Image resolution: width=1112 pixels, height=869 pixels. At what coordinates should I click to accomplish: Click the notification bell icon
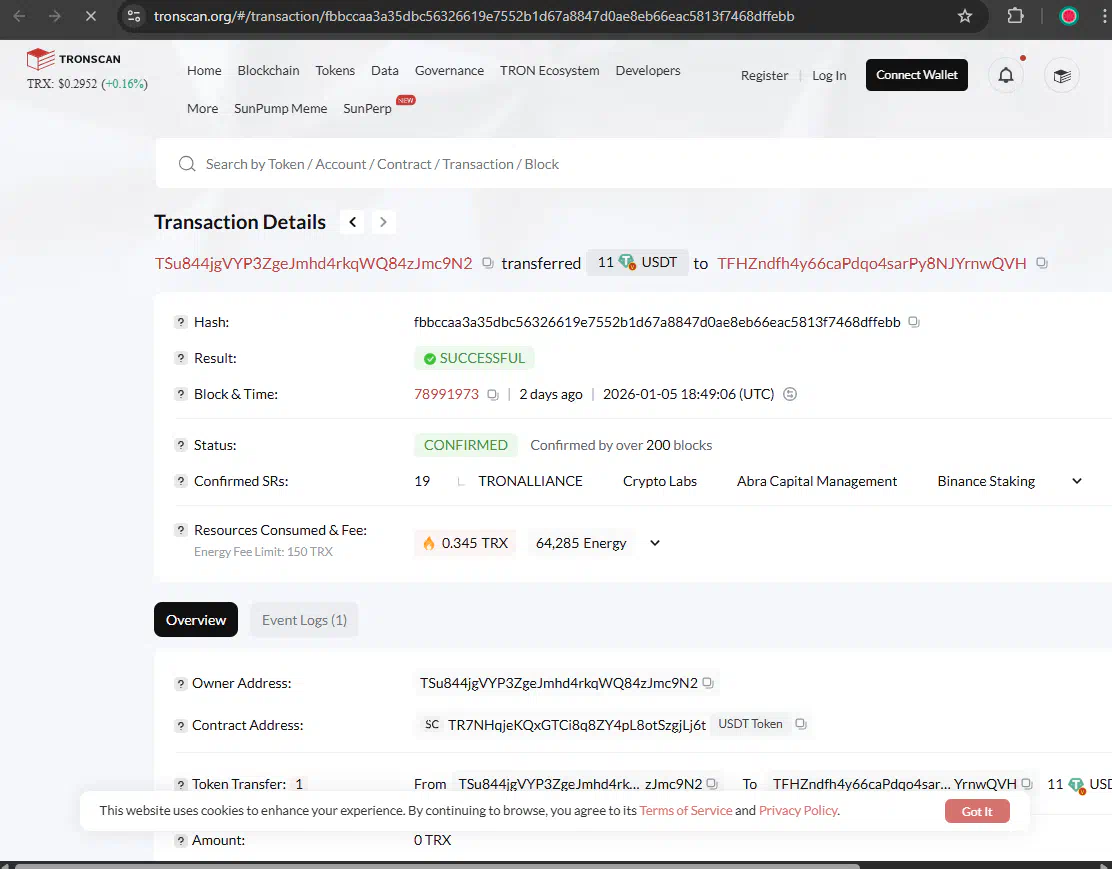[x=1006, y=76]
